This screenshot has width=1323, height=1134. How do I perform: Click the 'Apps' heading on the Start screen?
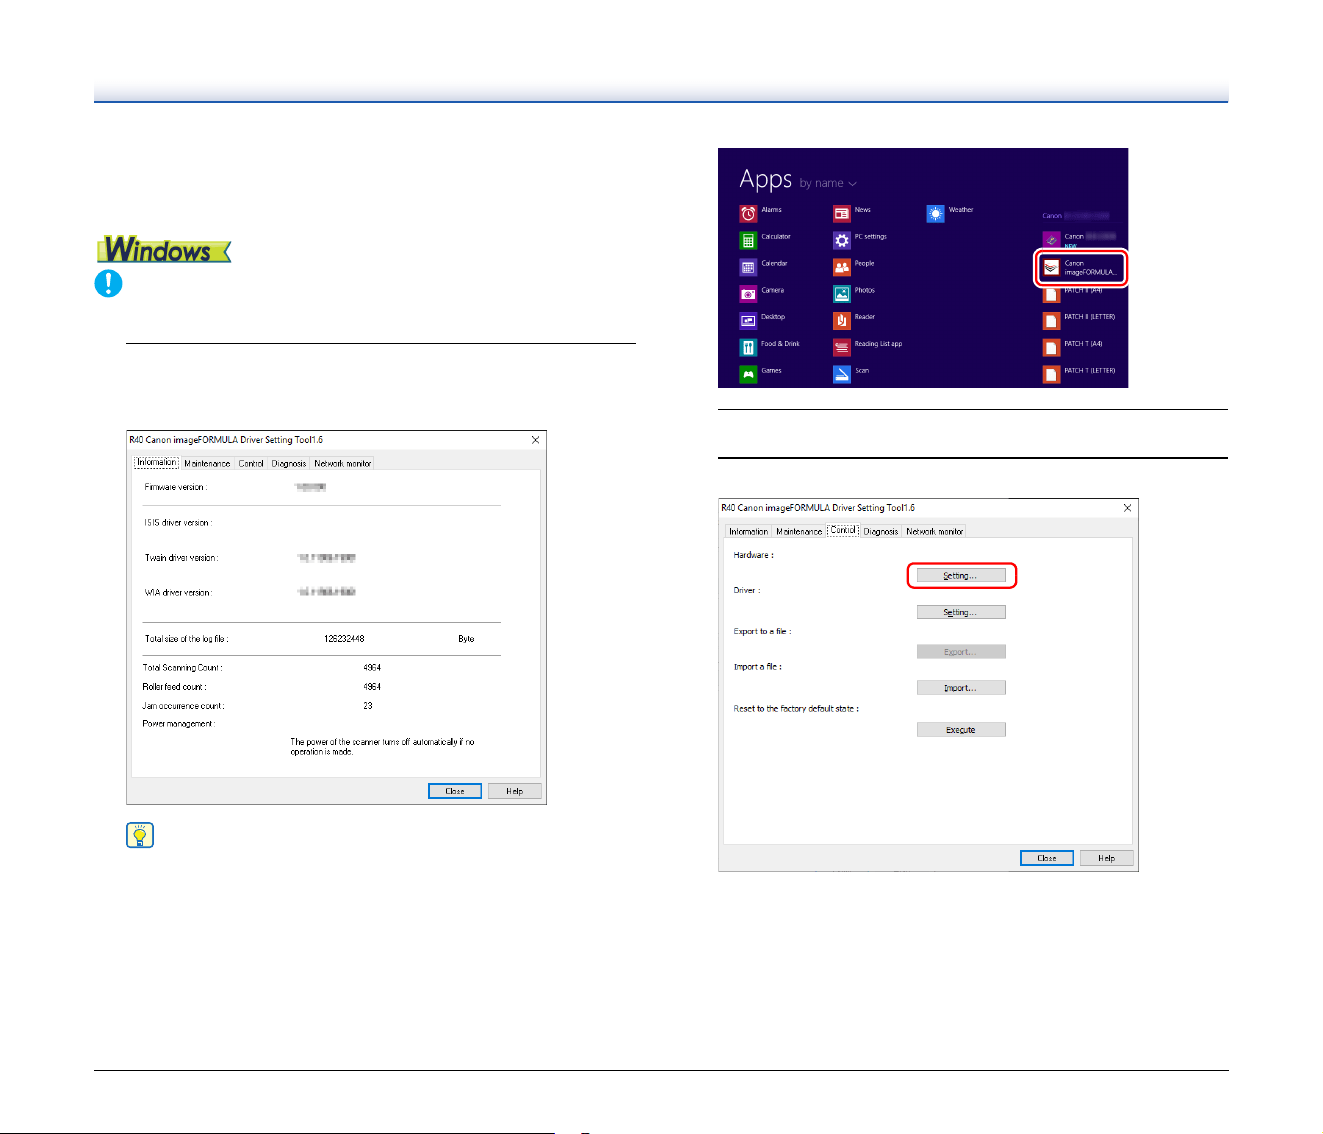[766, 180]
